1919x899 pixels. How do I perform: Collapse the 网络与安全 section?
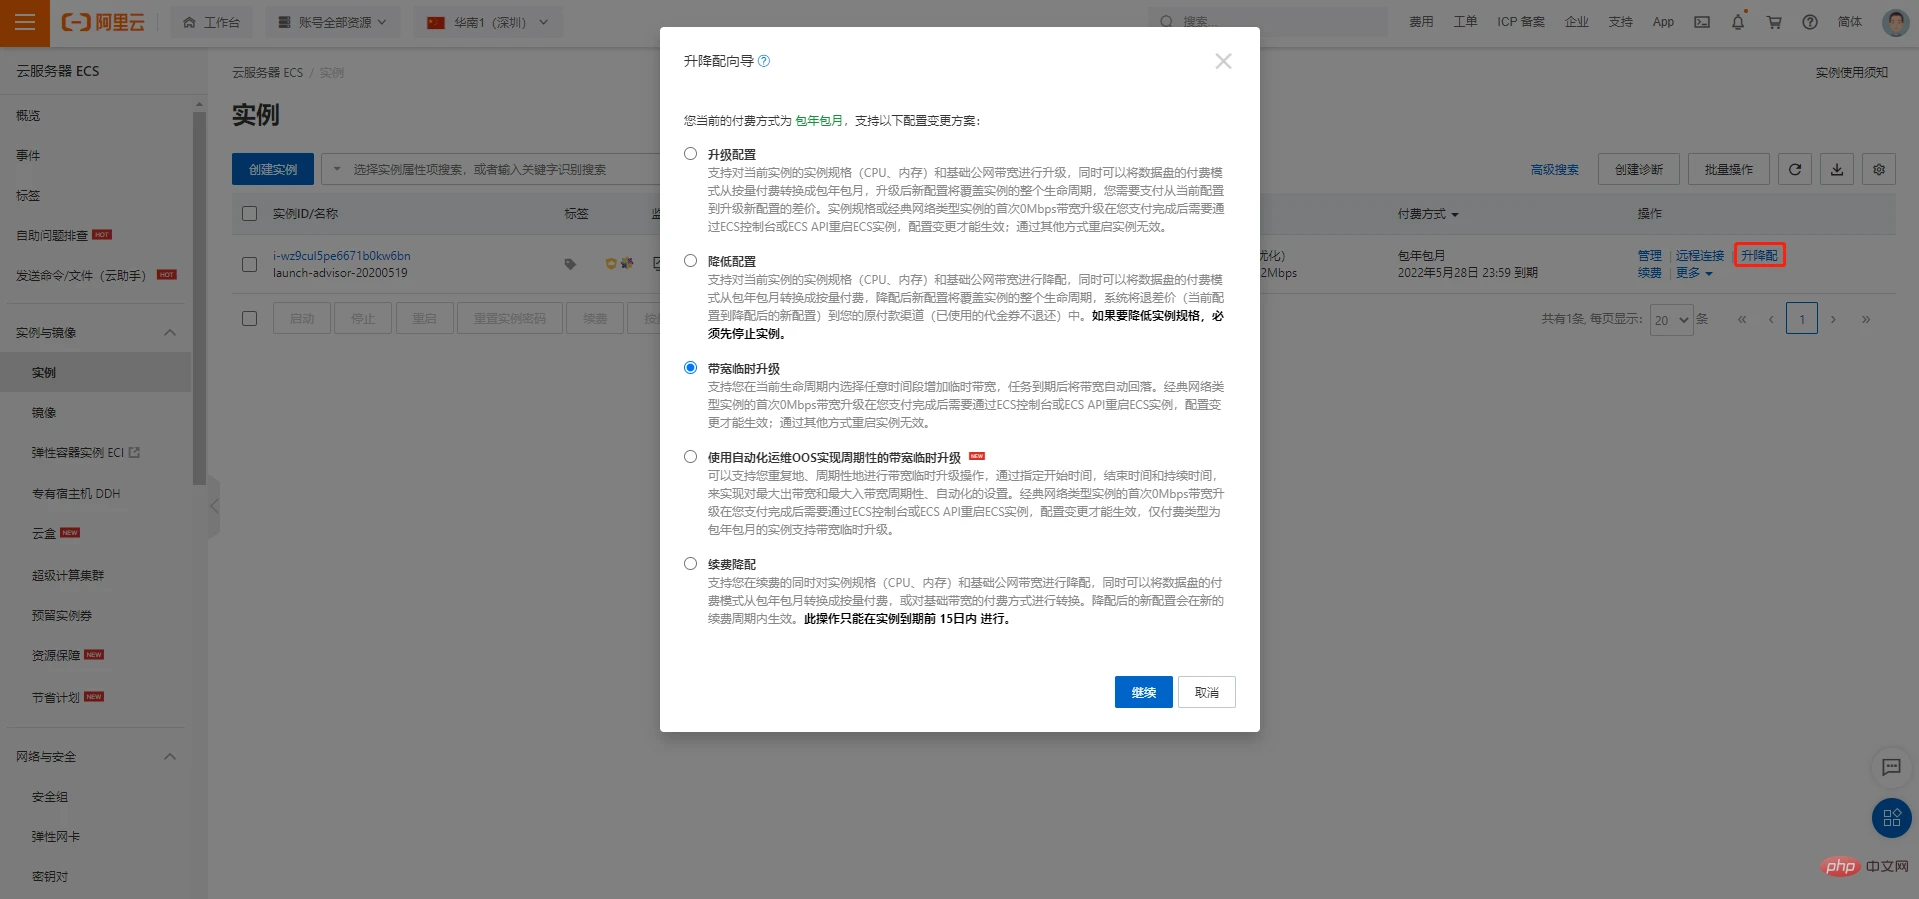(x=170, y=757)
